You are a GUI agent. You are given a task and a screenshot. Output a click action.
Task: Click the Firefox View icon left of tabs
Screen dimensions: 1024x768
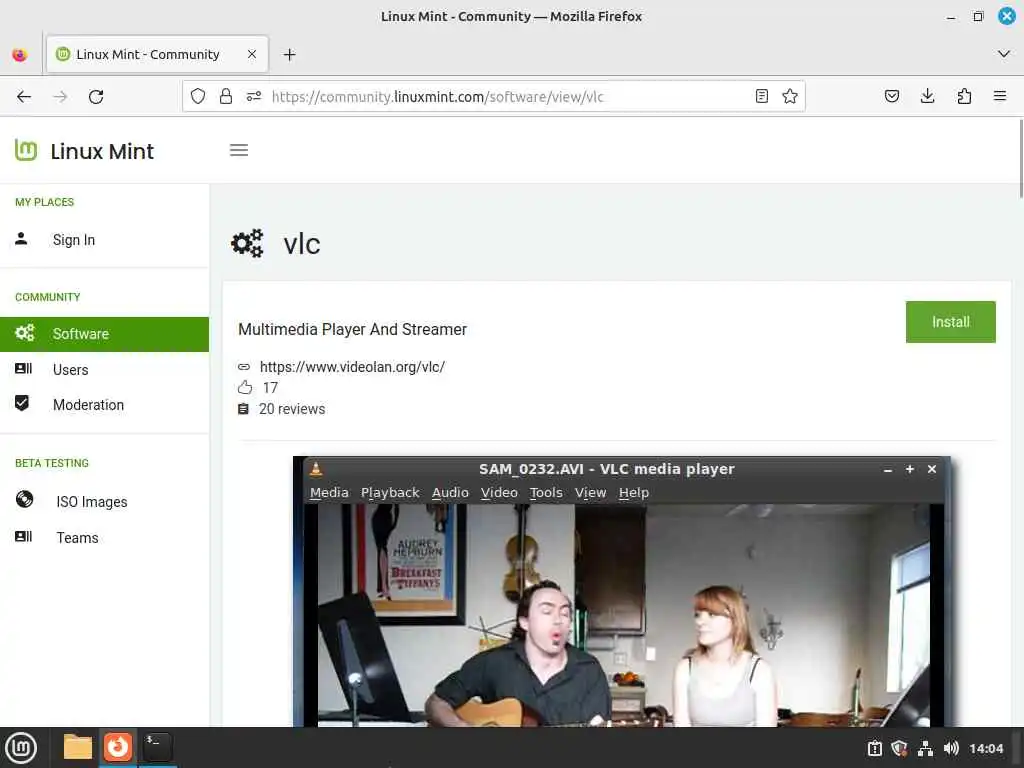pos(20,55)
